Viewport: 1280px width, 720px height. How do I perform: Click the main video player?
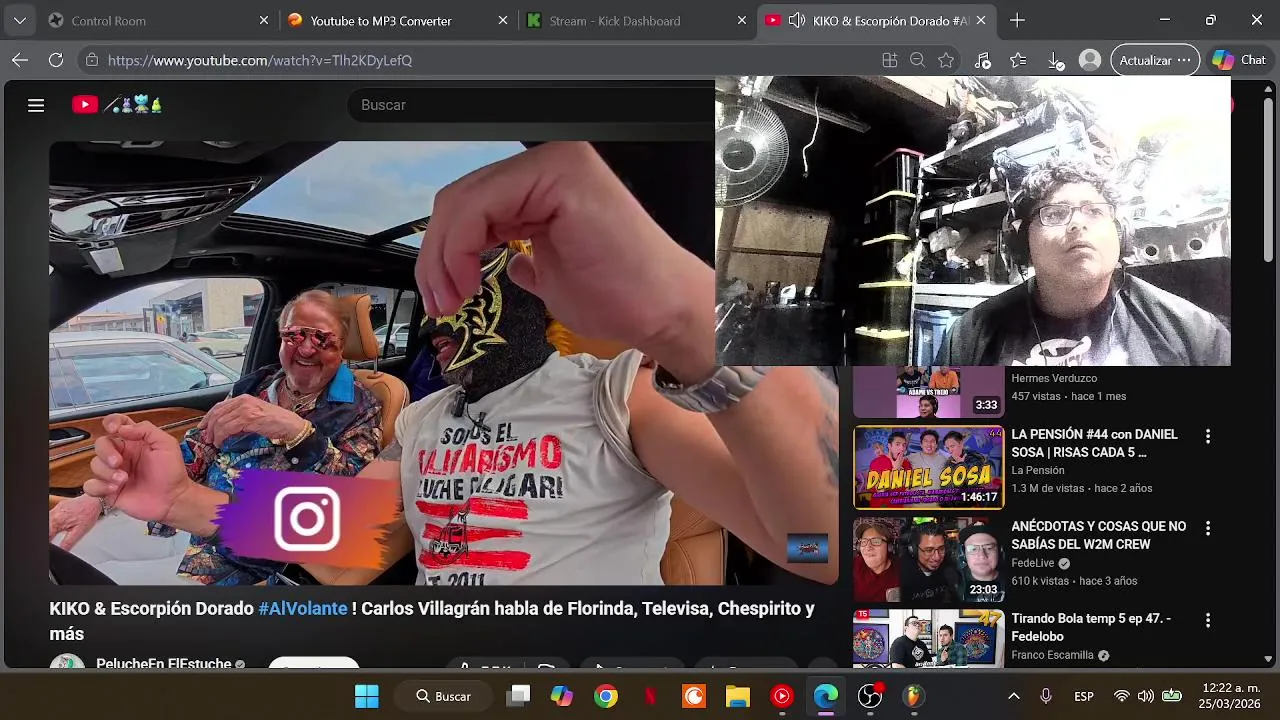coord(444,362)
